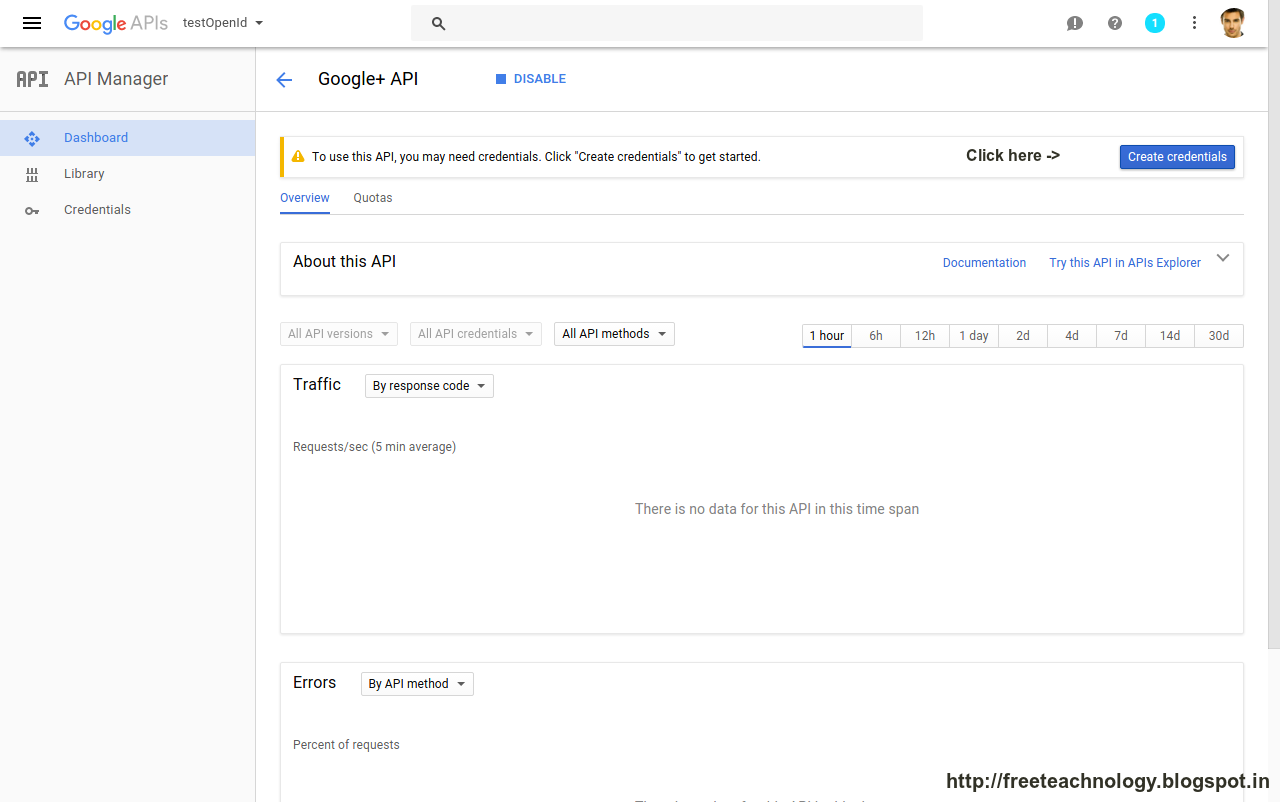
Task: Click the Google APIs logo
Action: pos(116,23)
